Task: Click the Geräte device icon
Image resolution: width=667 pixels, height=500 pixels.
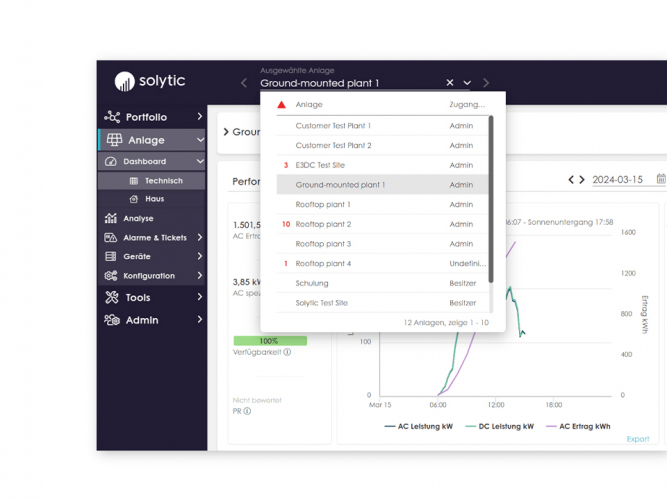Action: click(x=111, y=256)
